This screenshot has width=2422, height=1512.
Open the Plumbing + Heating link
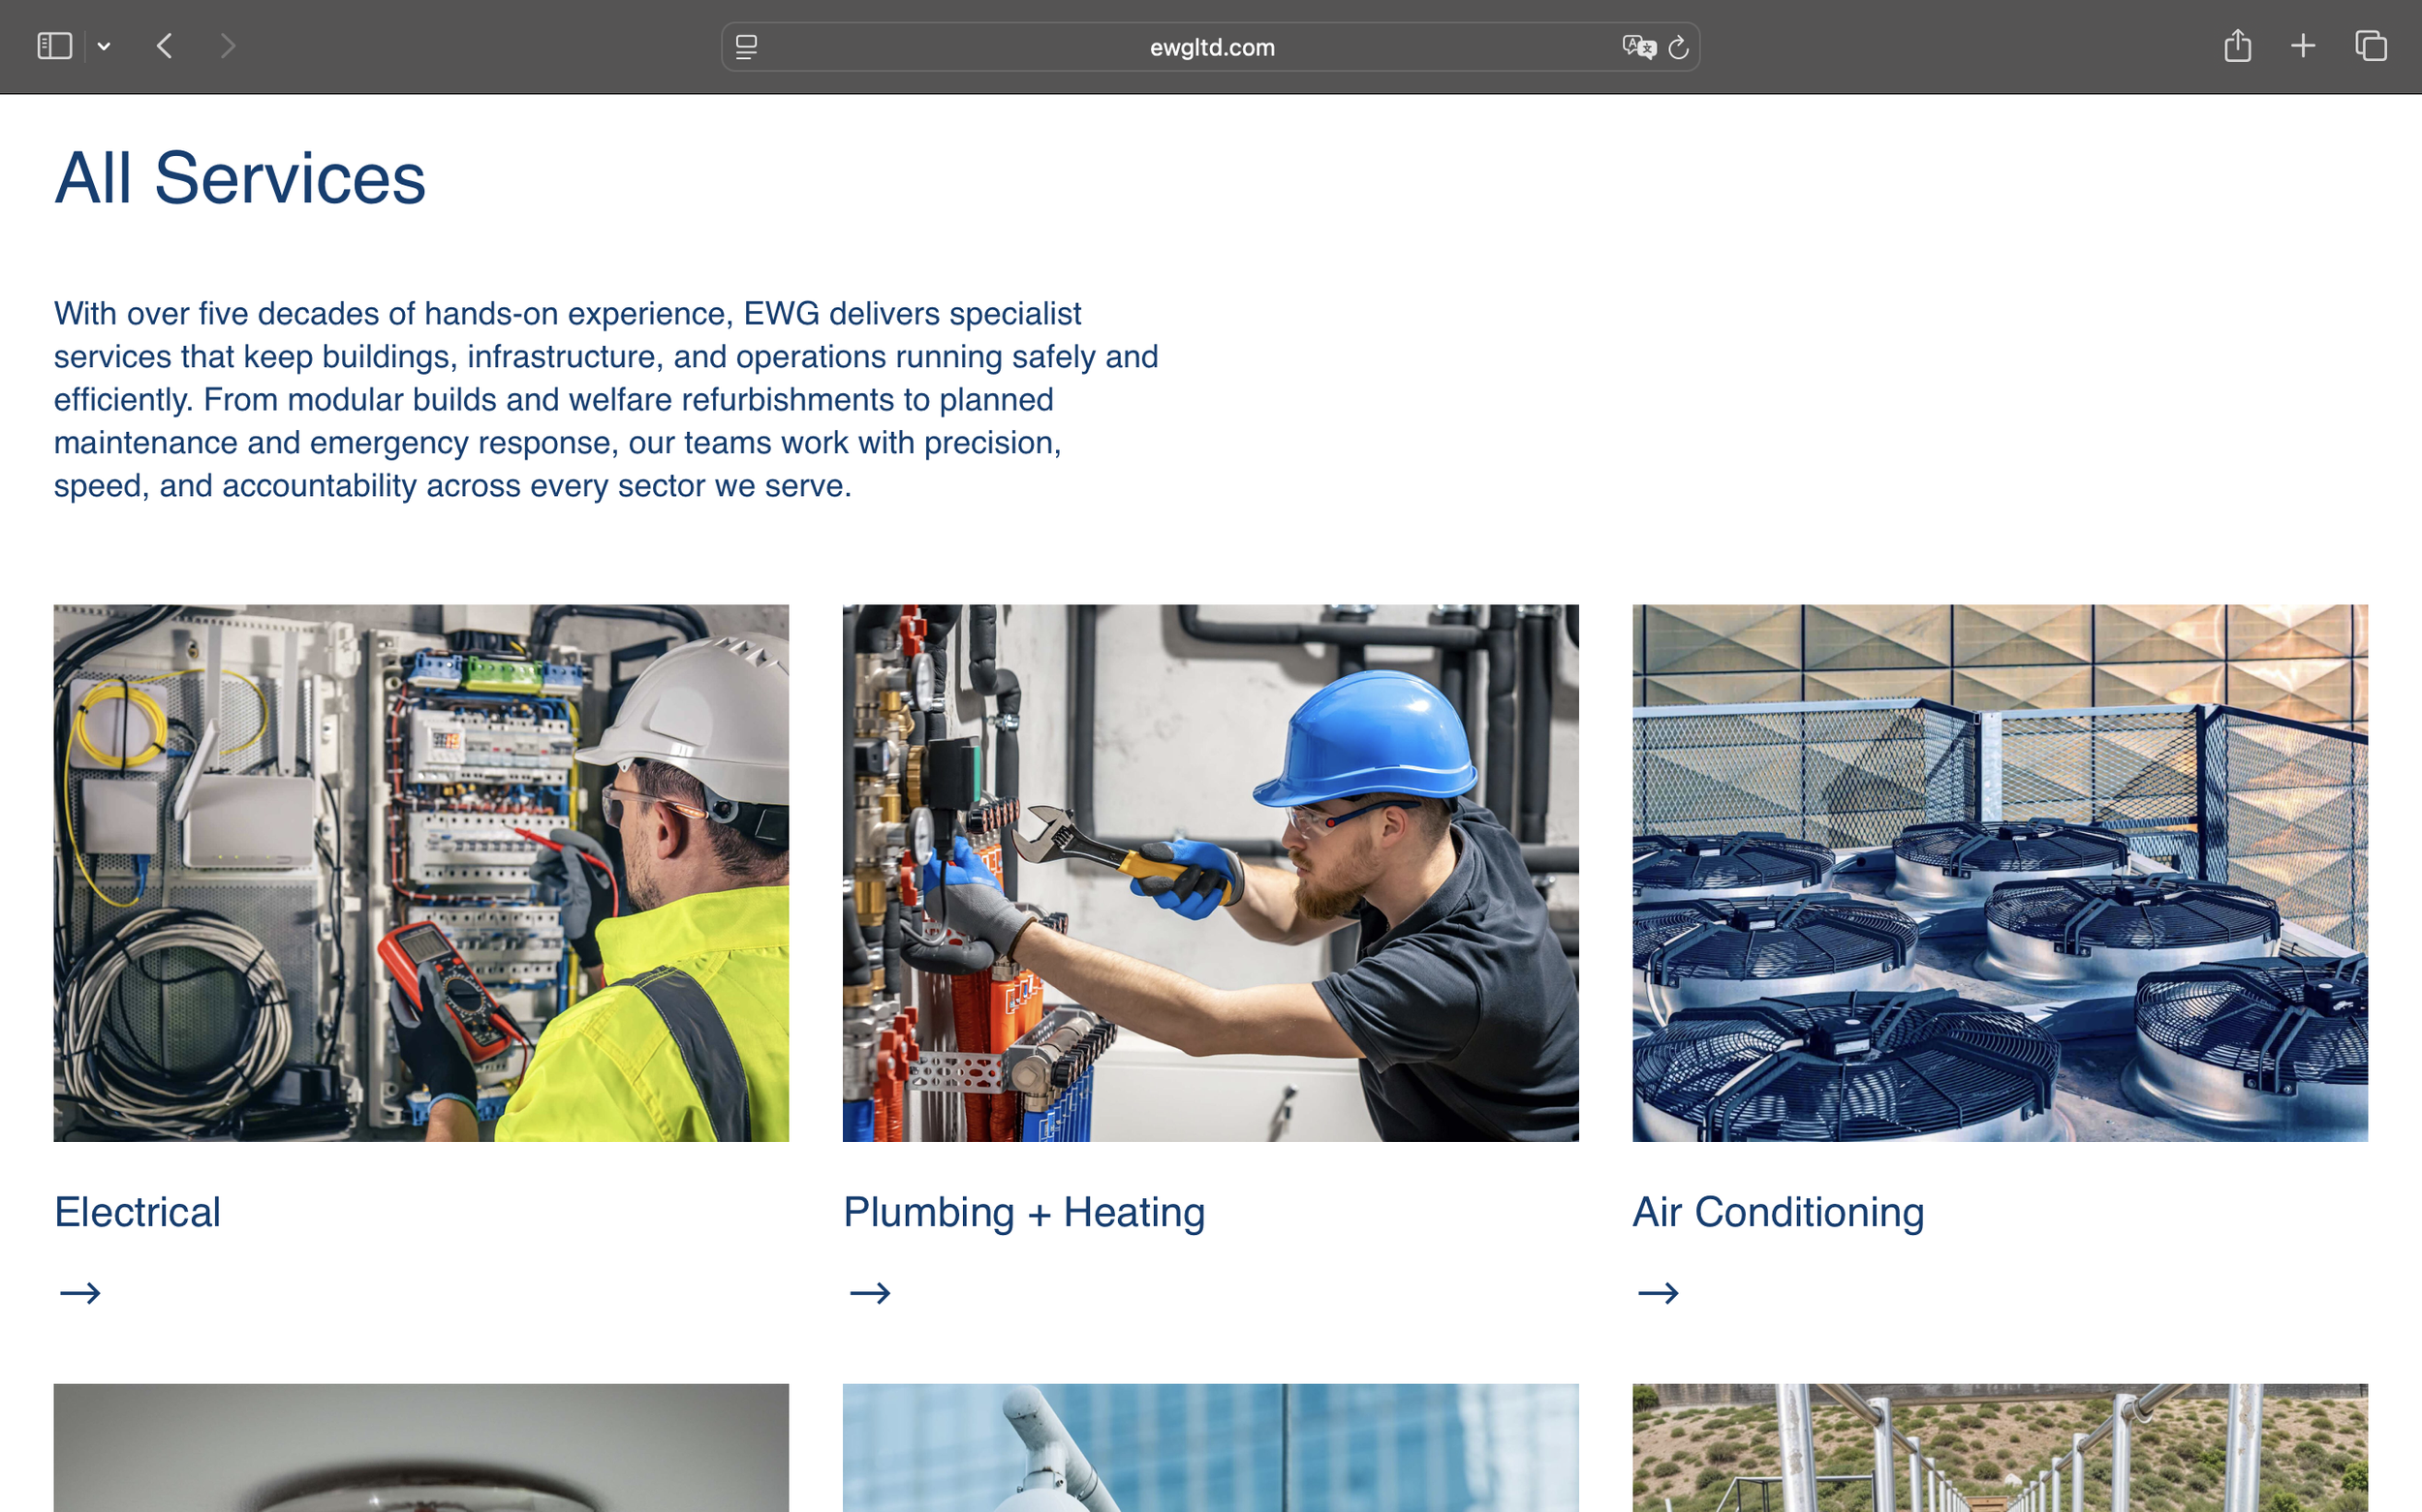point(1023,1212)
